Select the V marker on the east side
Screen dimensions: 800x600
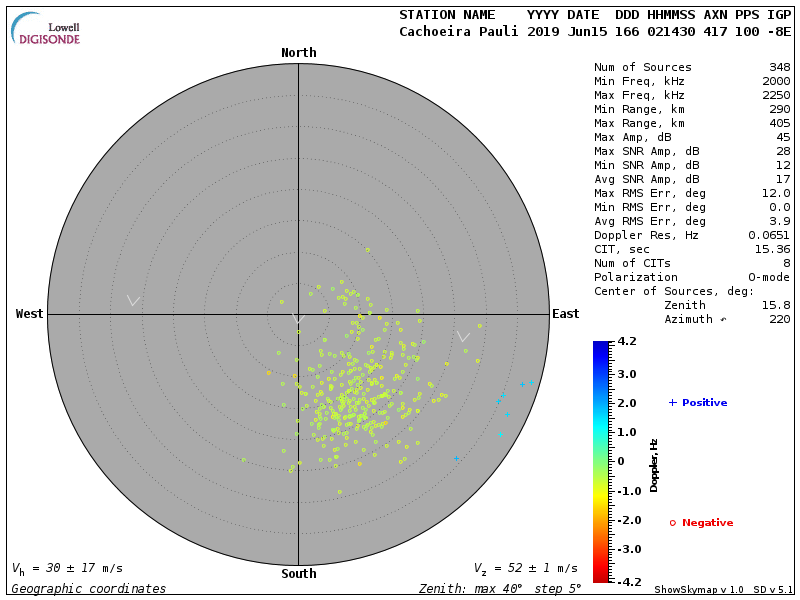coord(464,337)
